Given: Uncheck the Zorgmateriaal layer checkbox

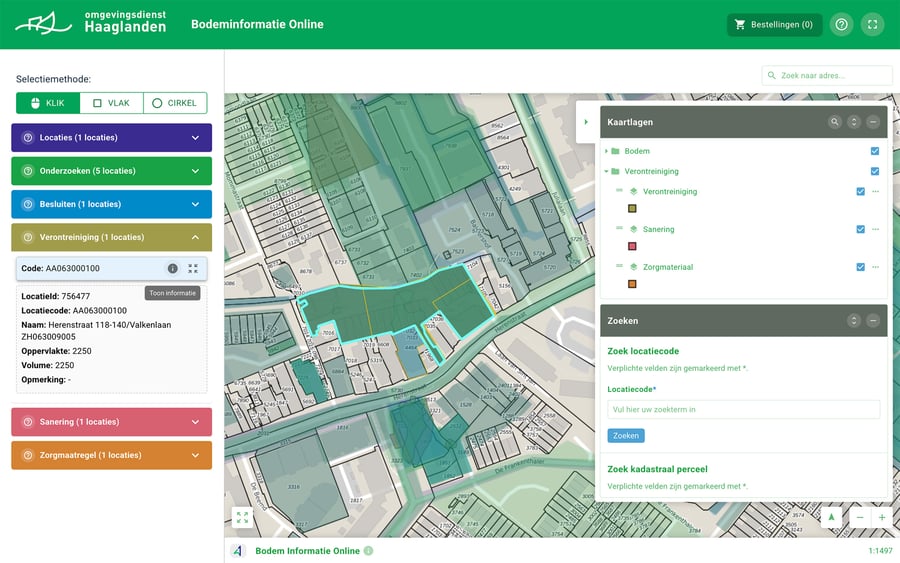Looking at the screenshot, I should [x=860, y=267].
